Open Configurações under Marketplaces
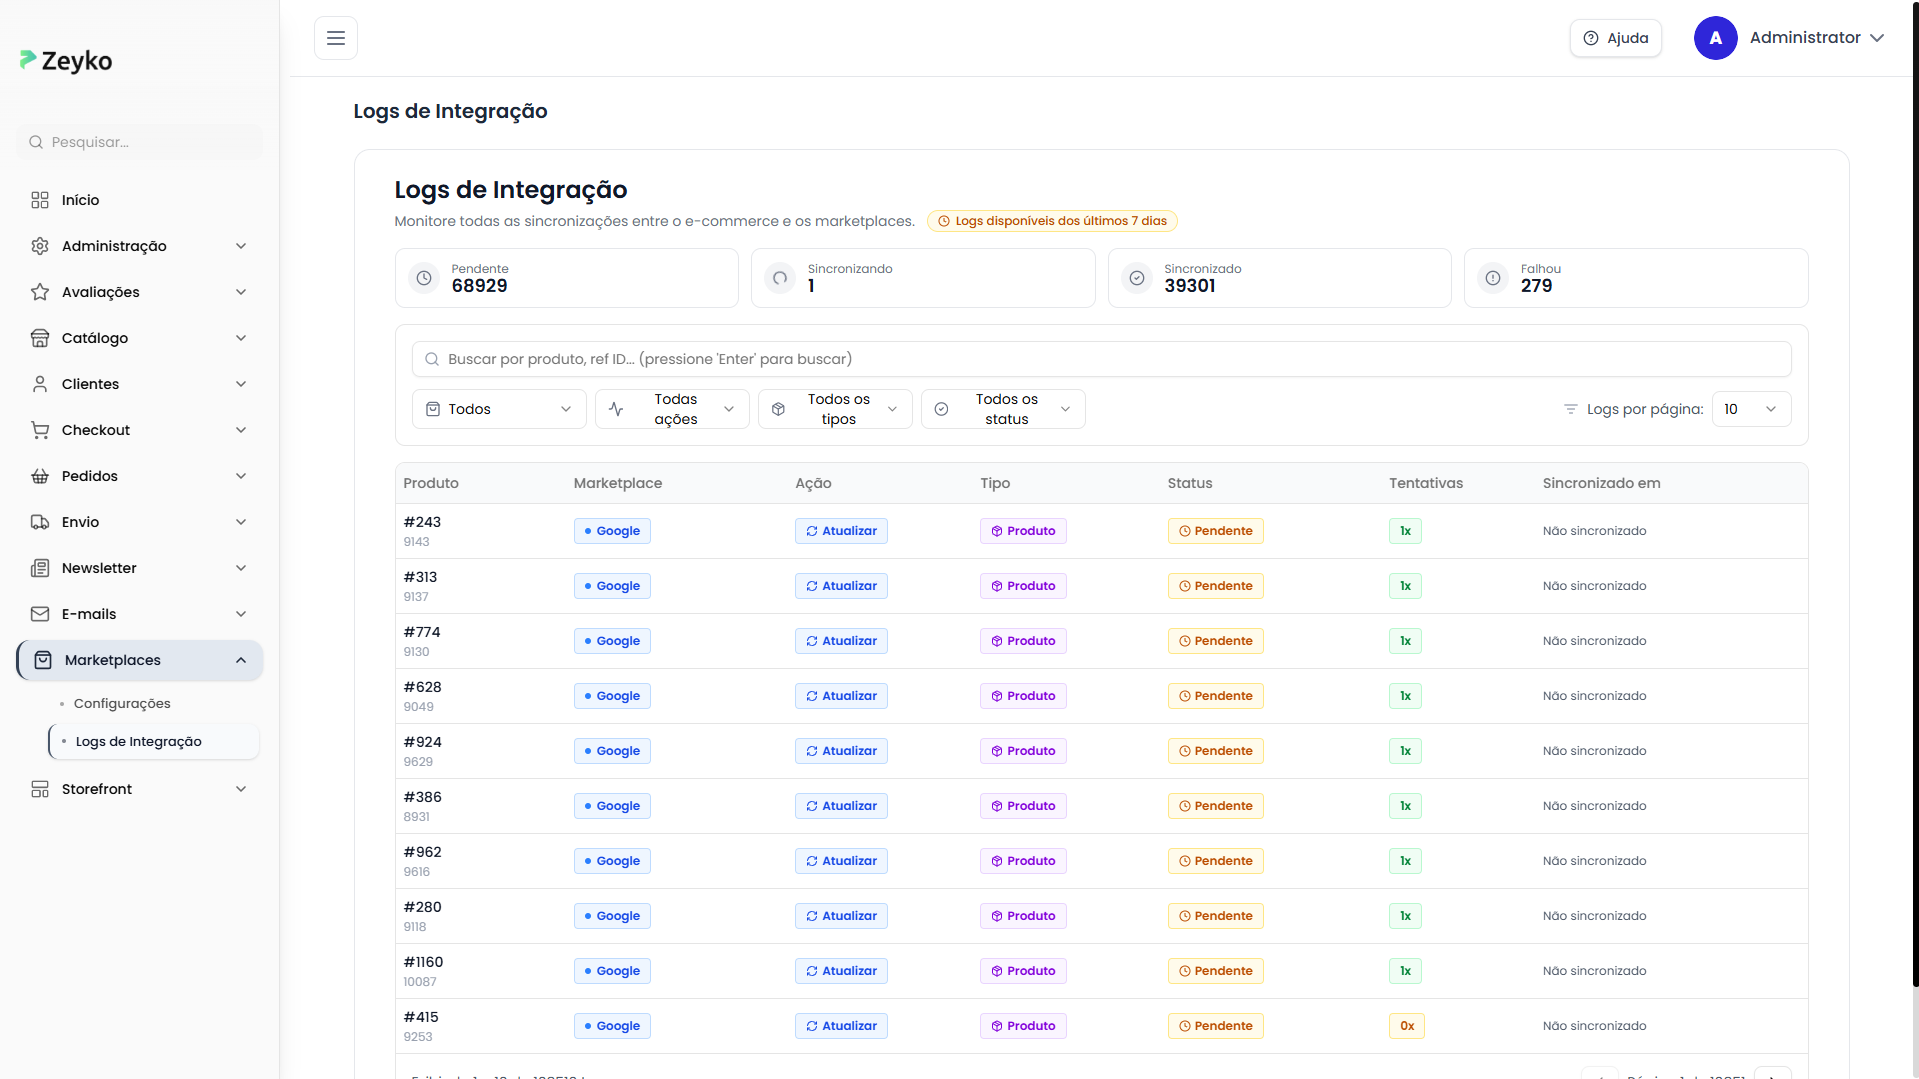1919x1079 pixels. click(122, 704)
